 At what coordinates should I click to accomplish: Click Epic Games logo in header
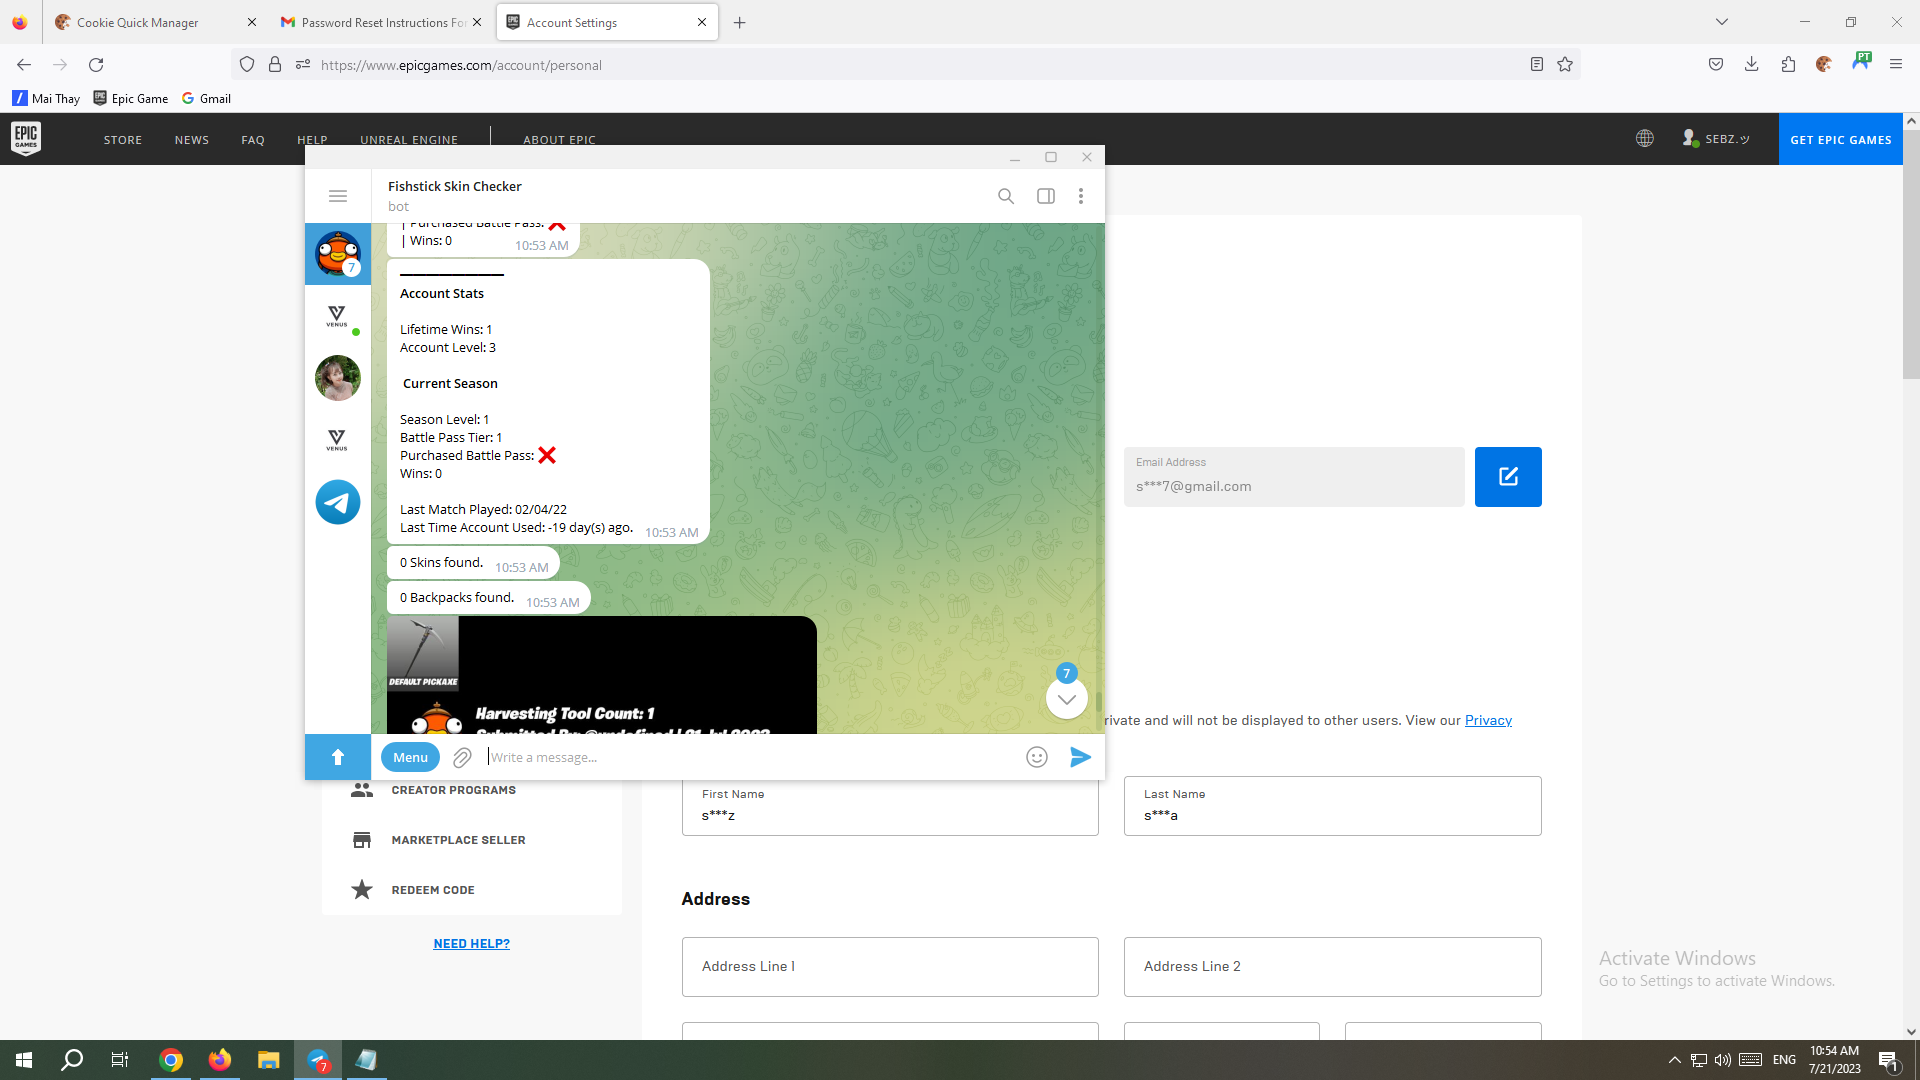pyautogui.click(x=26, y=138)
